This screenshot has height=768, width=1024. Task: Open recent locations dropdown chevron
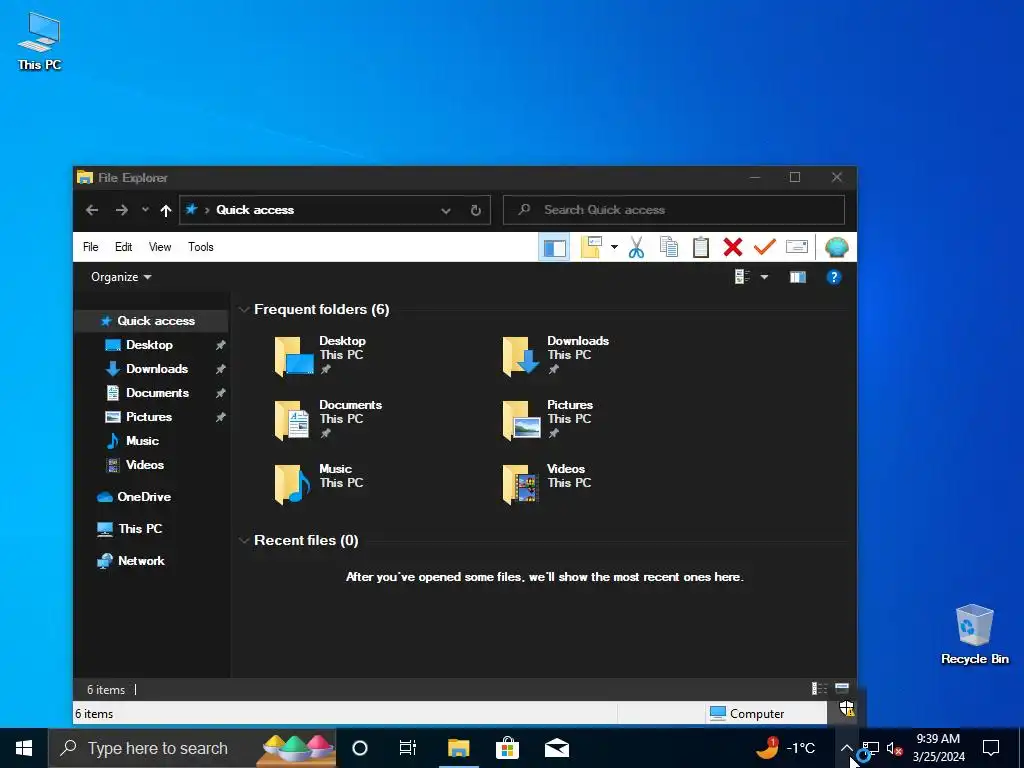[x=145, y=210]
